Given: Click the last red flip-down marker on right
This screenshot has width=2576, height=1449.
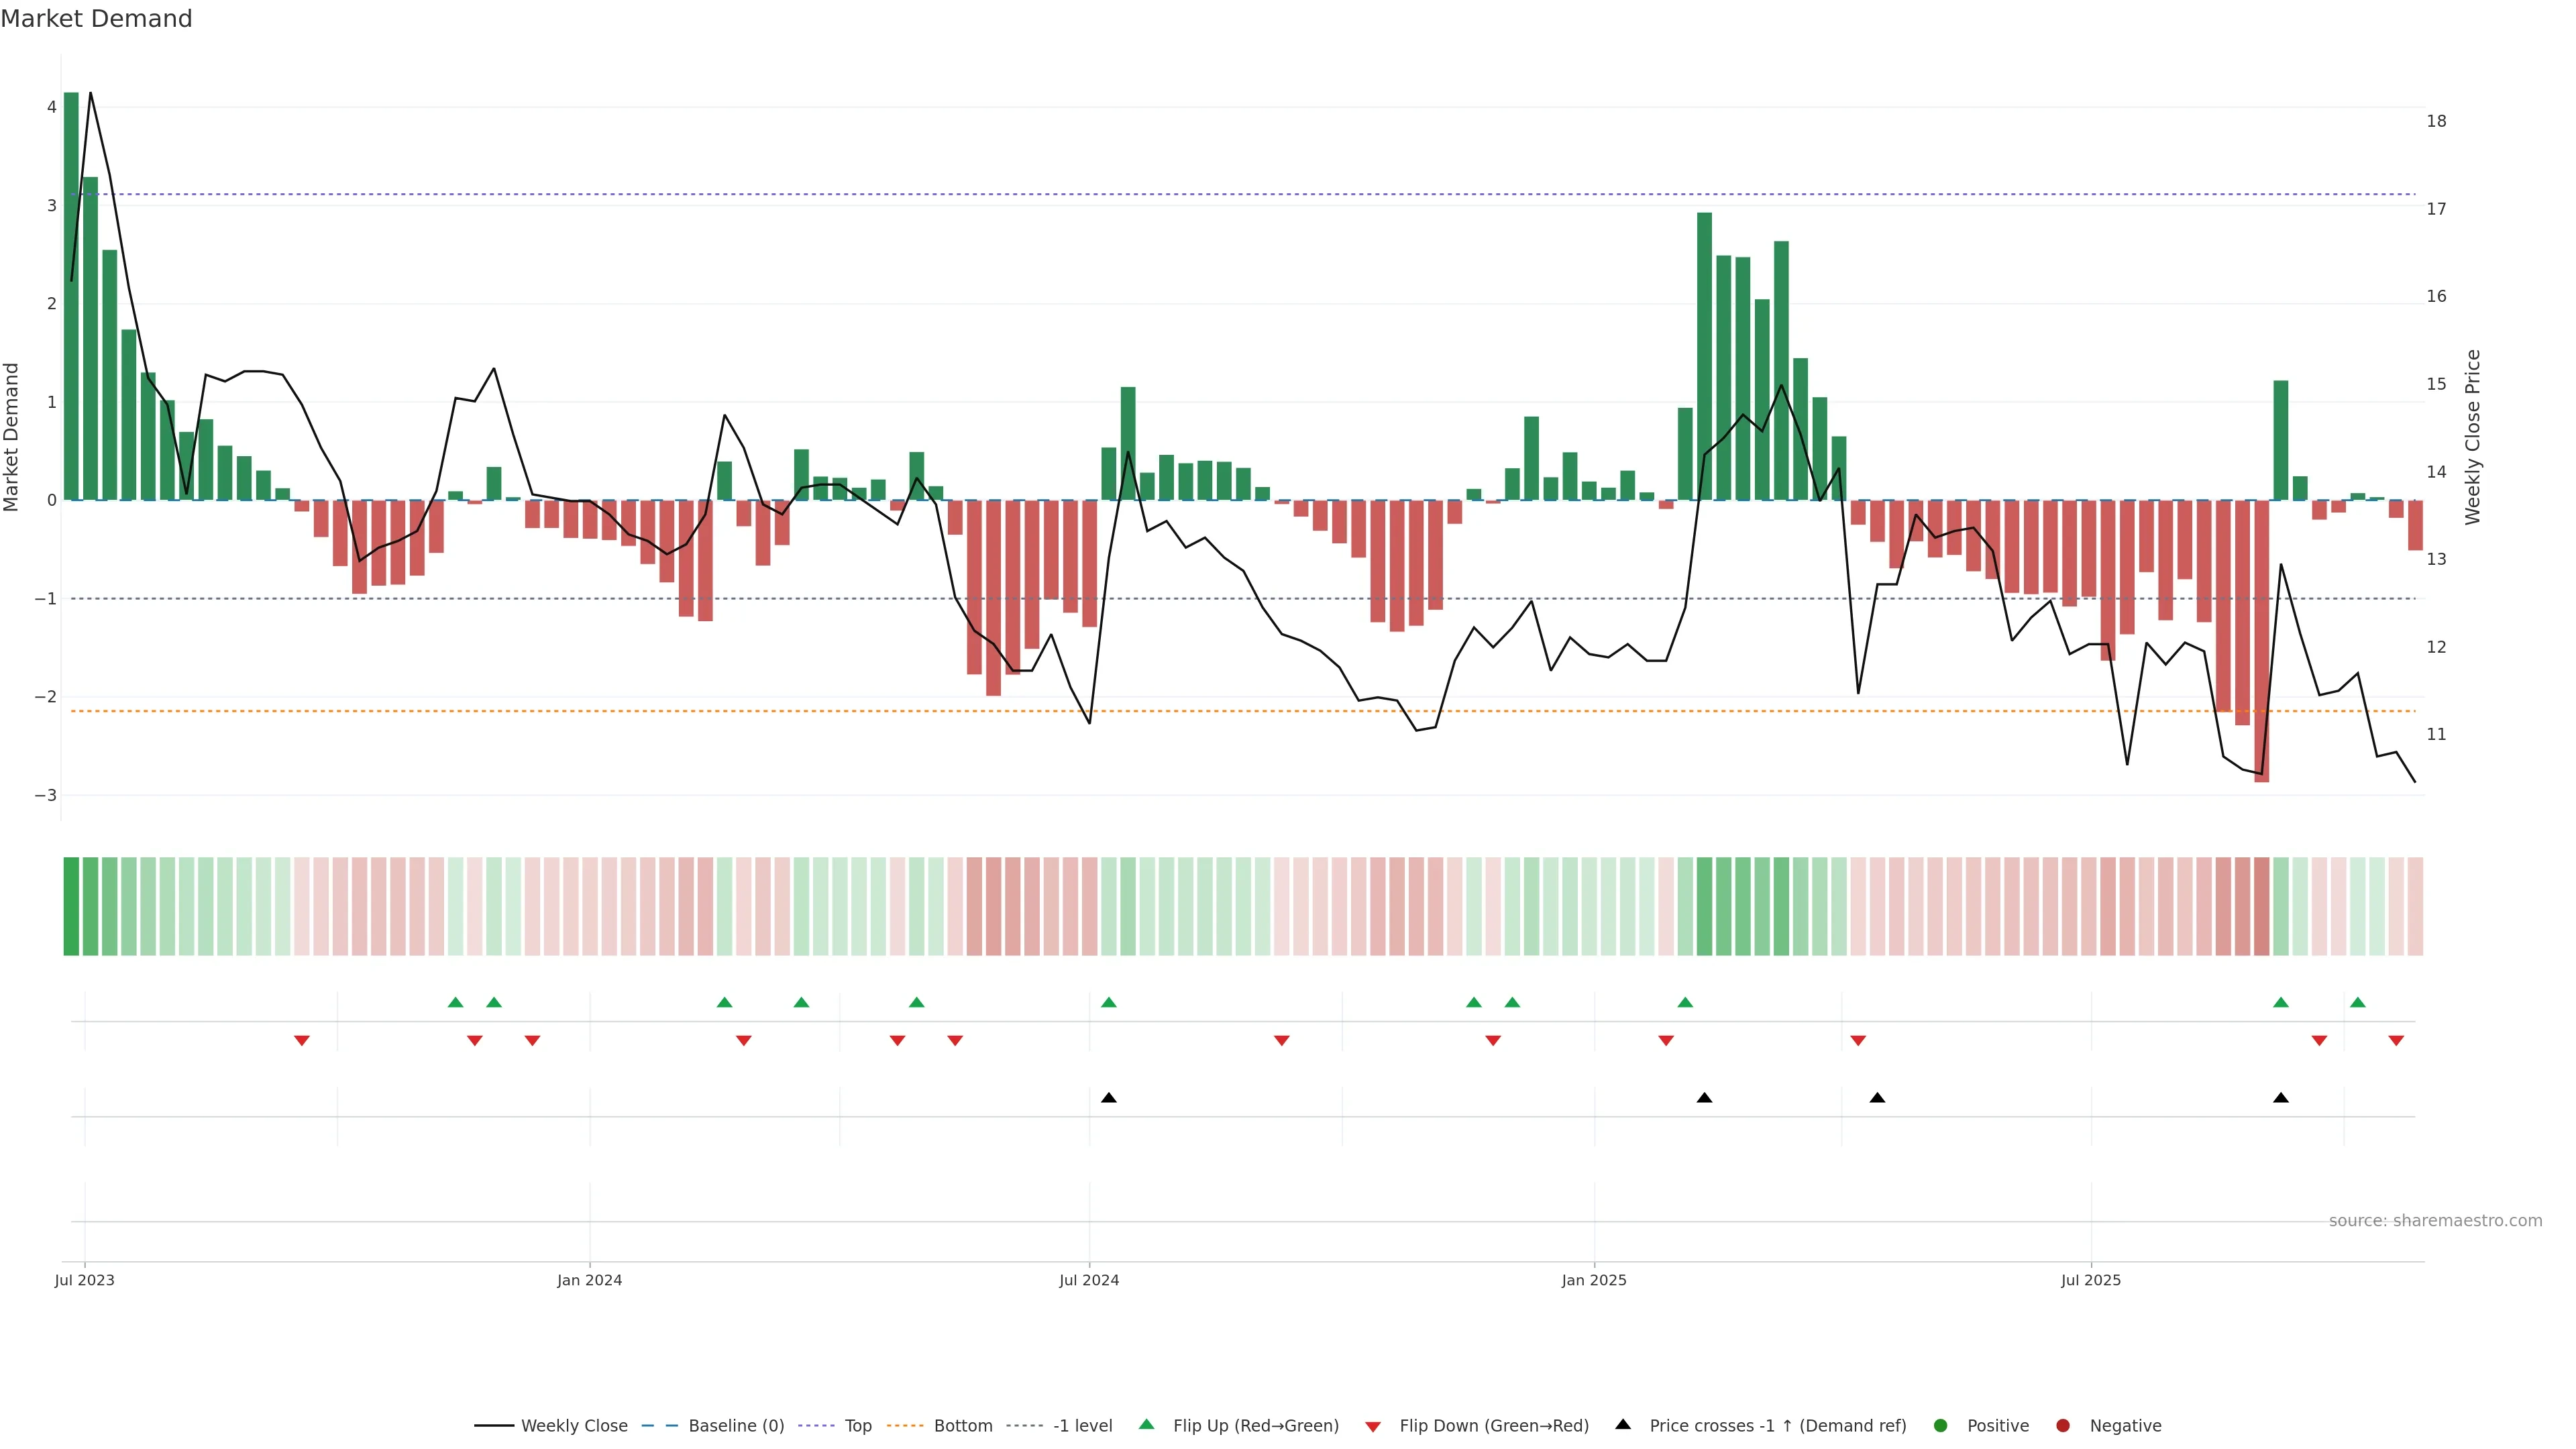Looking at the screenshot, I should (x=2396, y=1041).
